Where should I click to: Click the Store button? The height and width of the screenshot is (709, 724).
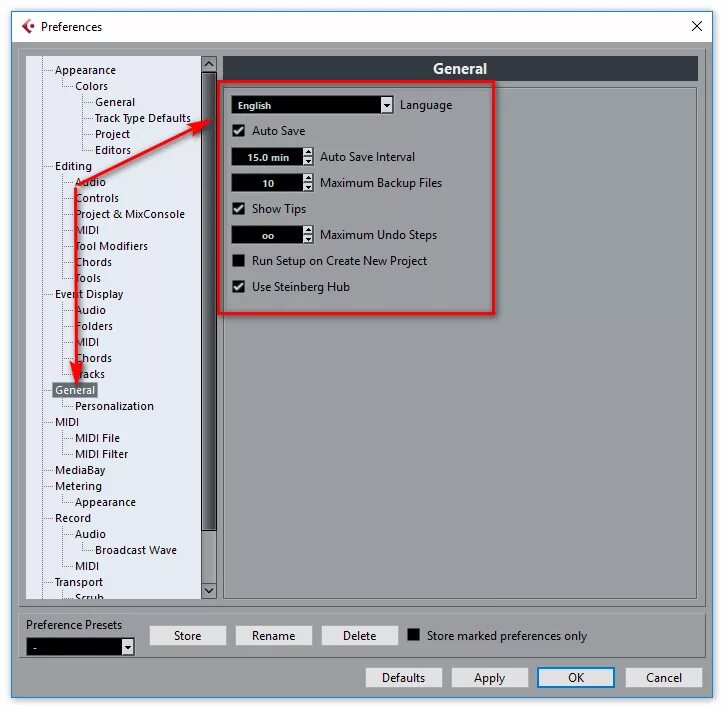pos(187,636)
